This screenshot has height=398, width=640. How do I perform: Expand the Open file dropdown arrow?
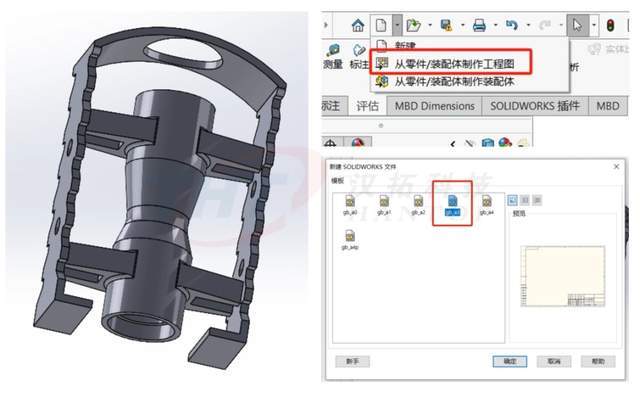tap(430, 25)
